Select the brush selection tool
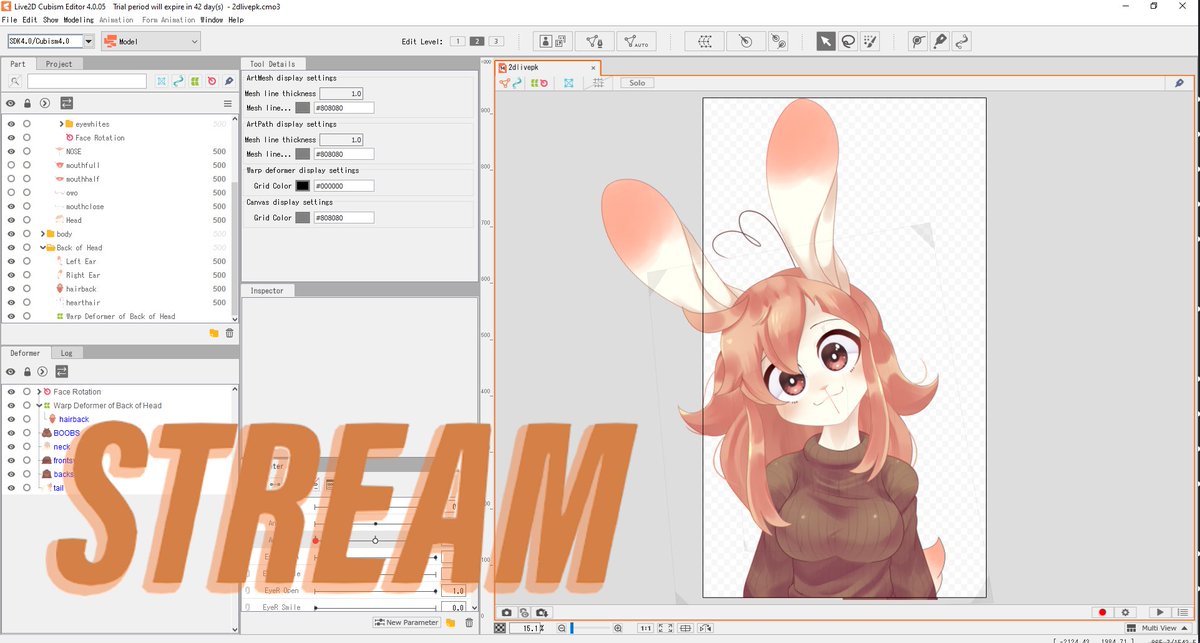This screenshot has width=1200, height=643. click(x=869, y=41)
